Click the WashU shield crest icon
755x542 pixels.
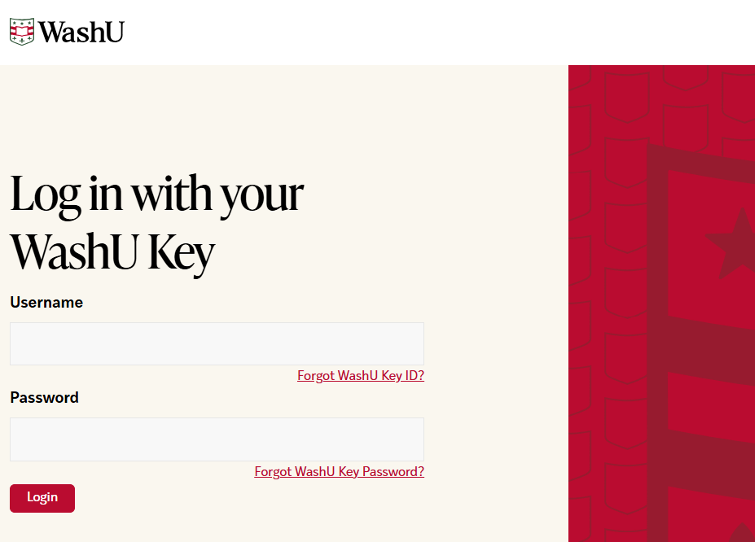coord(22,31)
